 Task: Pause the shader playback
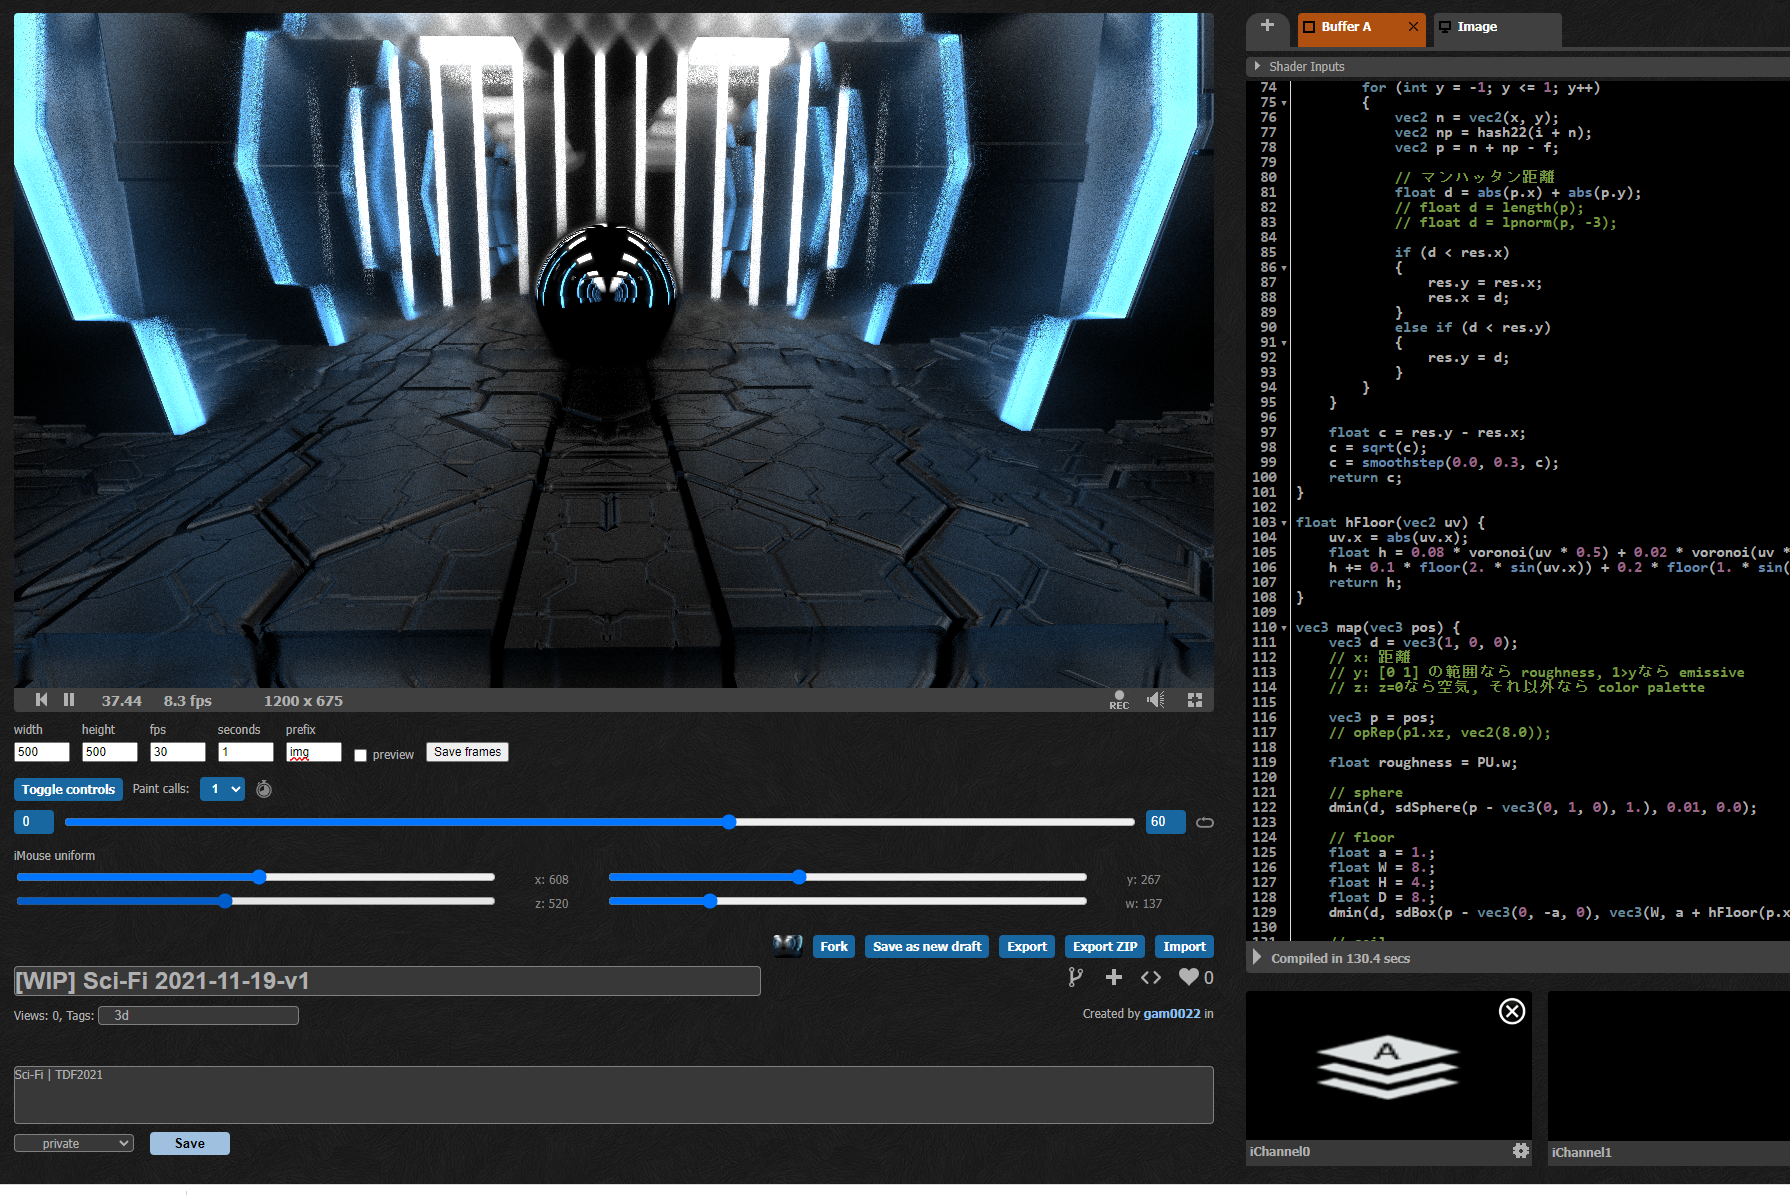(69, 700)
